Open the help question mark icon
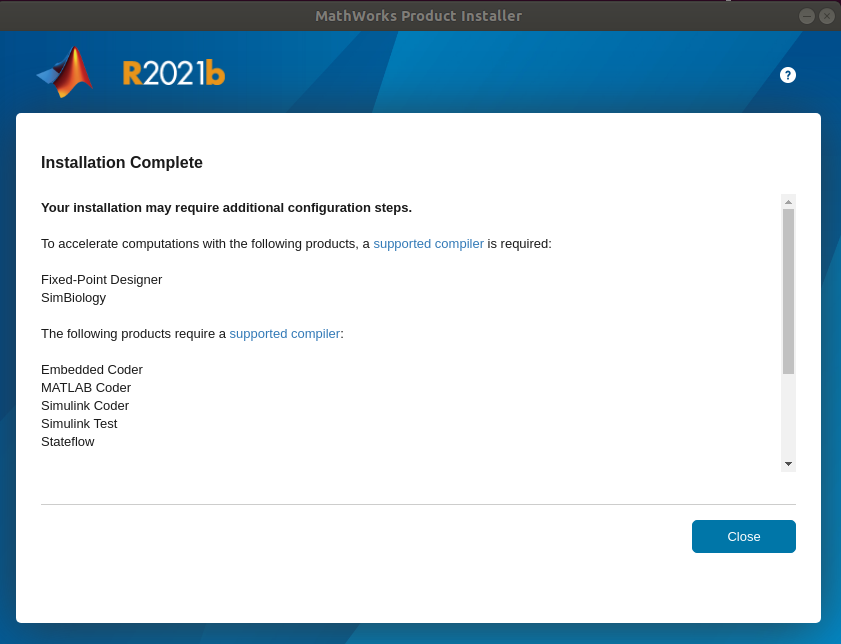Screen dimensions: 841x644 787,75
